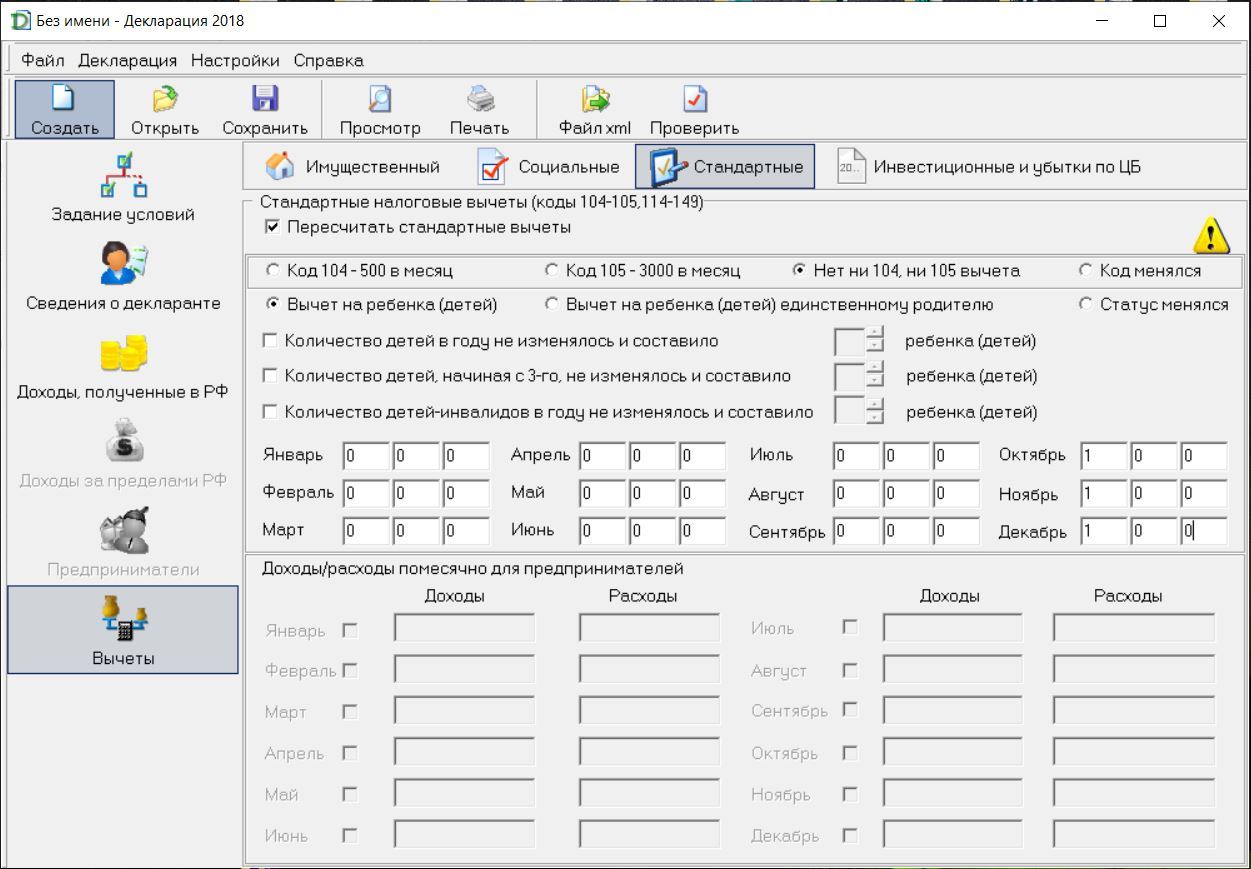Image resolution: width=1251 pixels, height=869 pixels.
Task: Switch to Социальные deductions tab
Action: pyautogui.click(x=547, y=167)
